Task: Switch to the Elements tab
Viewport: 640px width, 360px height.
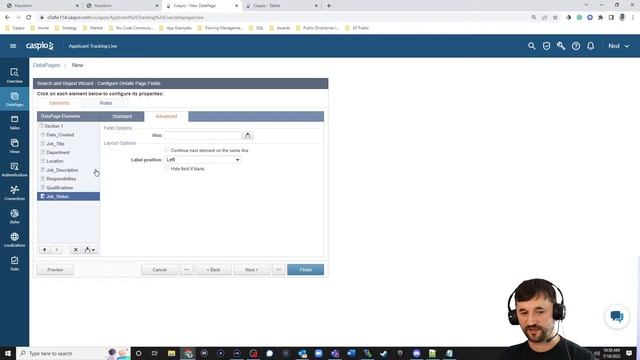Action: pos(59,103)
